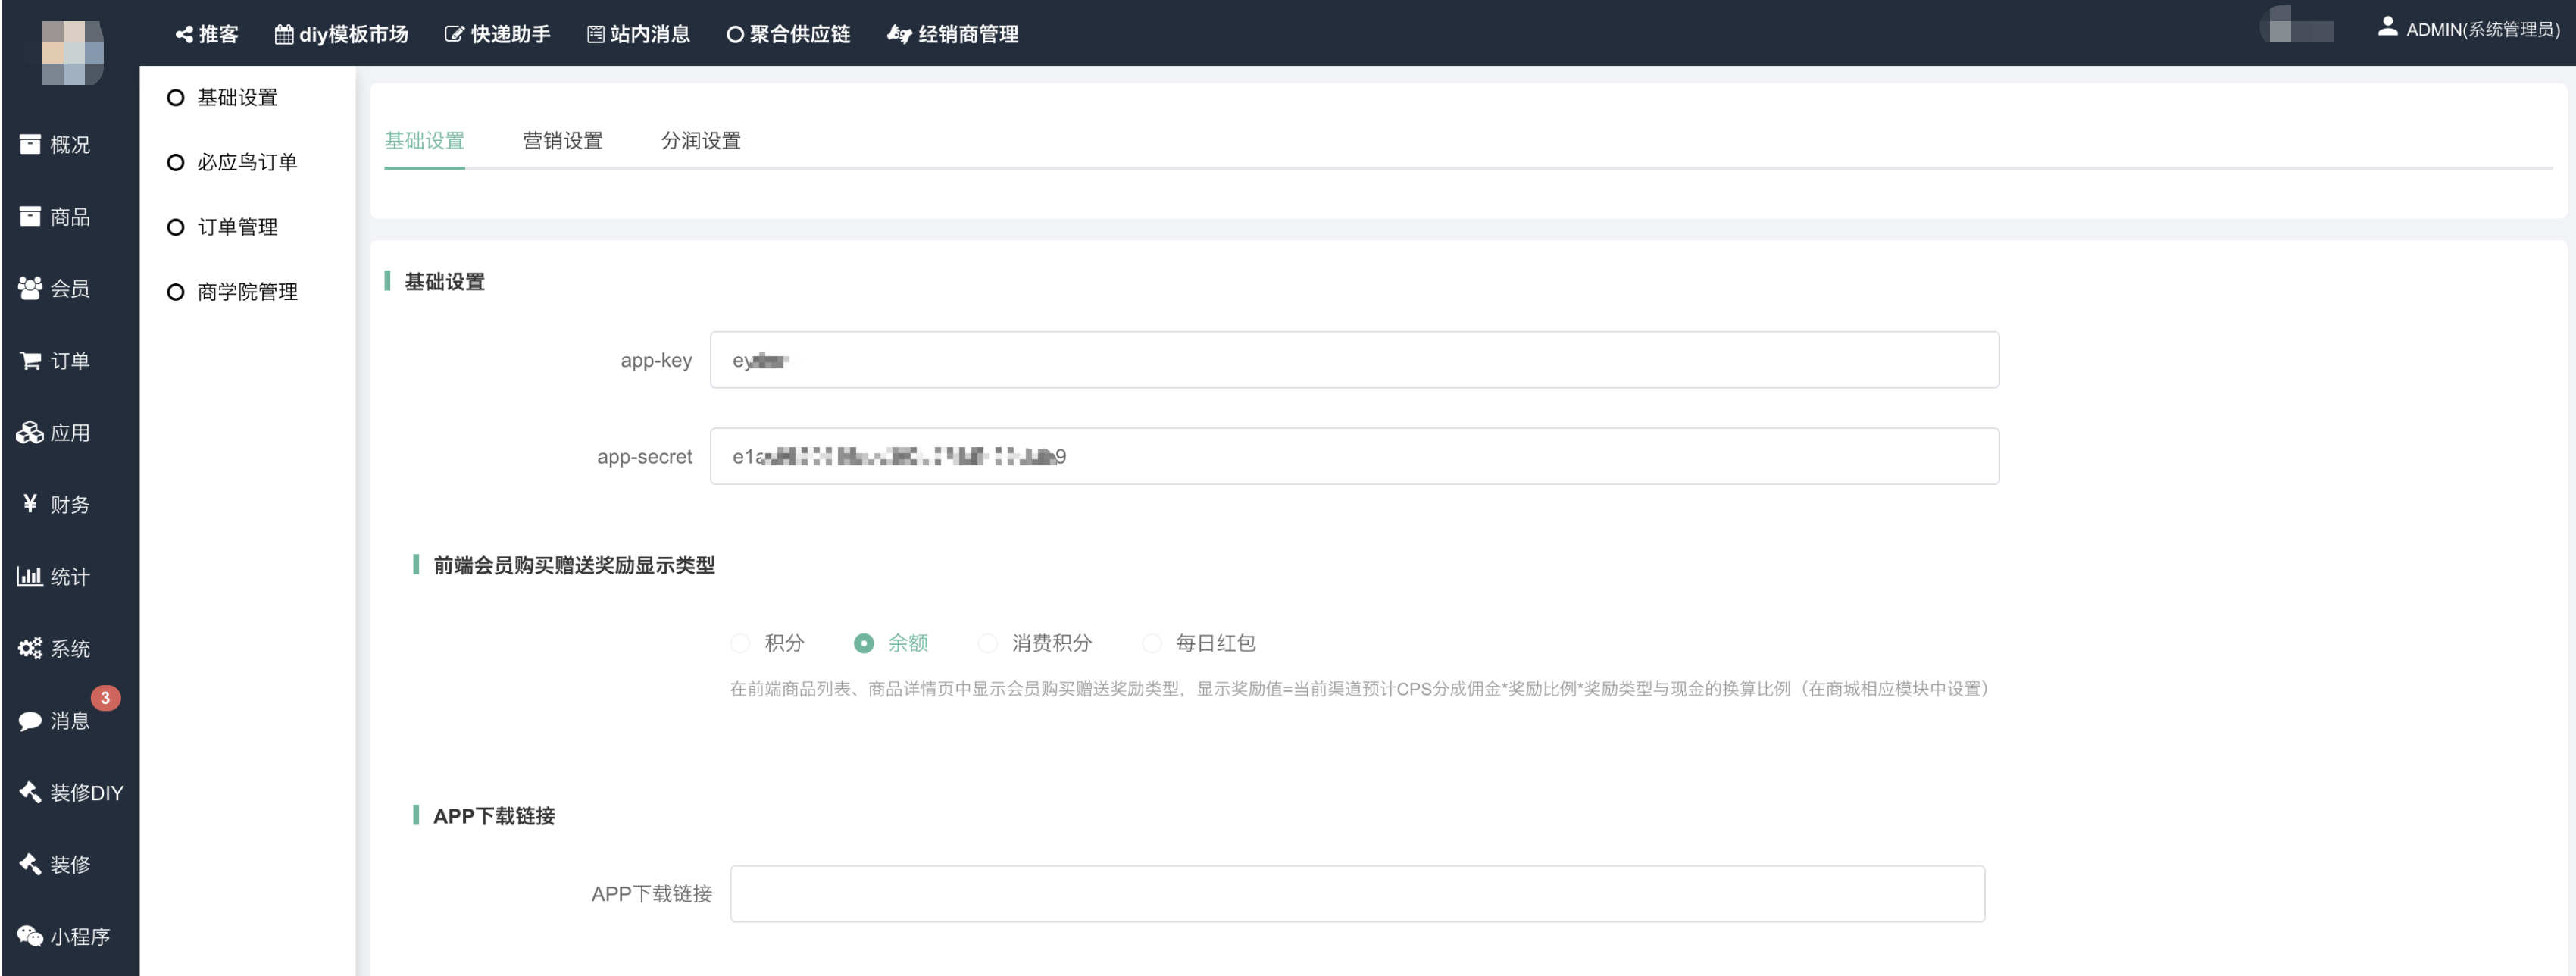The image size is (2576, 976).
Task: Click the 系统 gears icon
Action: click(30, 648)
